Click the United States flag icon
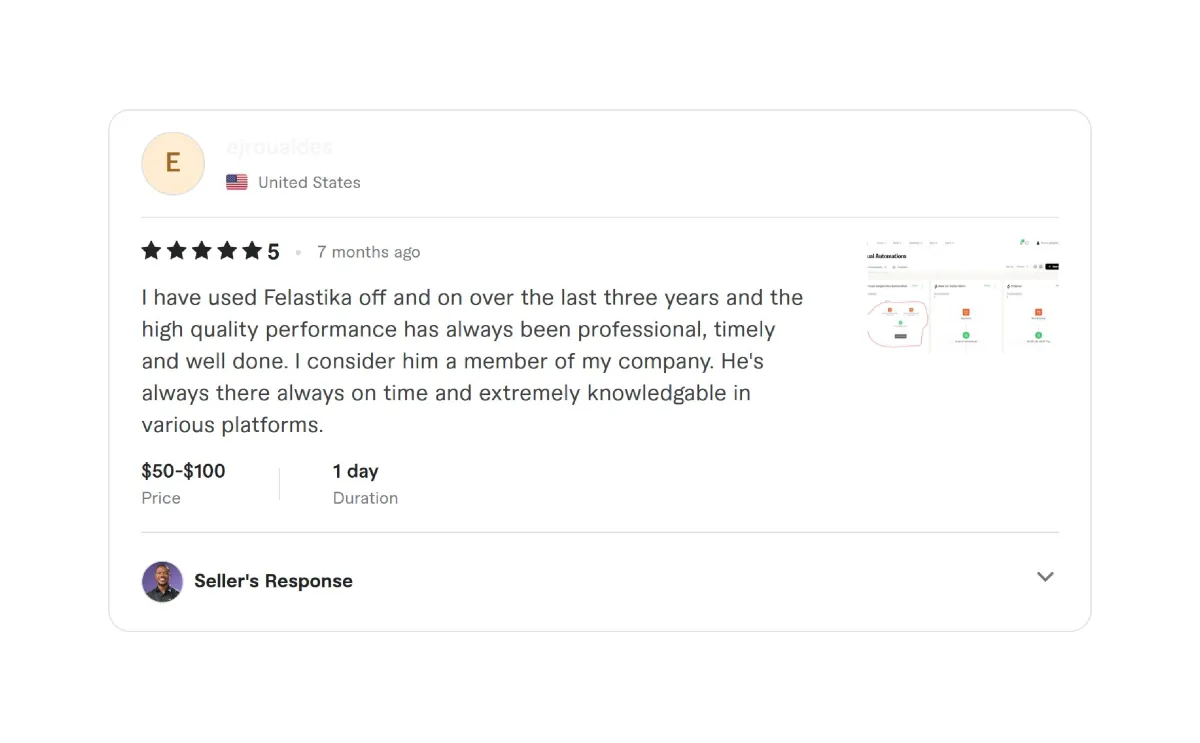The height and width of the screenshot is (743, 1200). coord(237,182)
